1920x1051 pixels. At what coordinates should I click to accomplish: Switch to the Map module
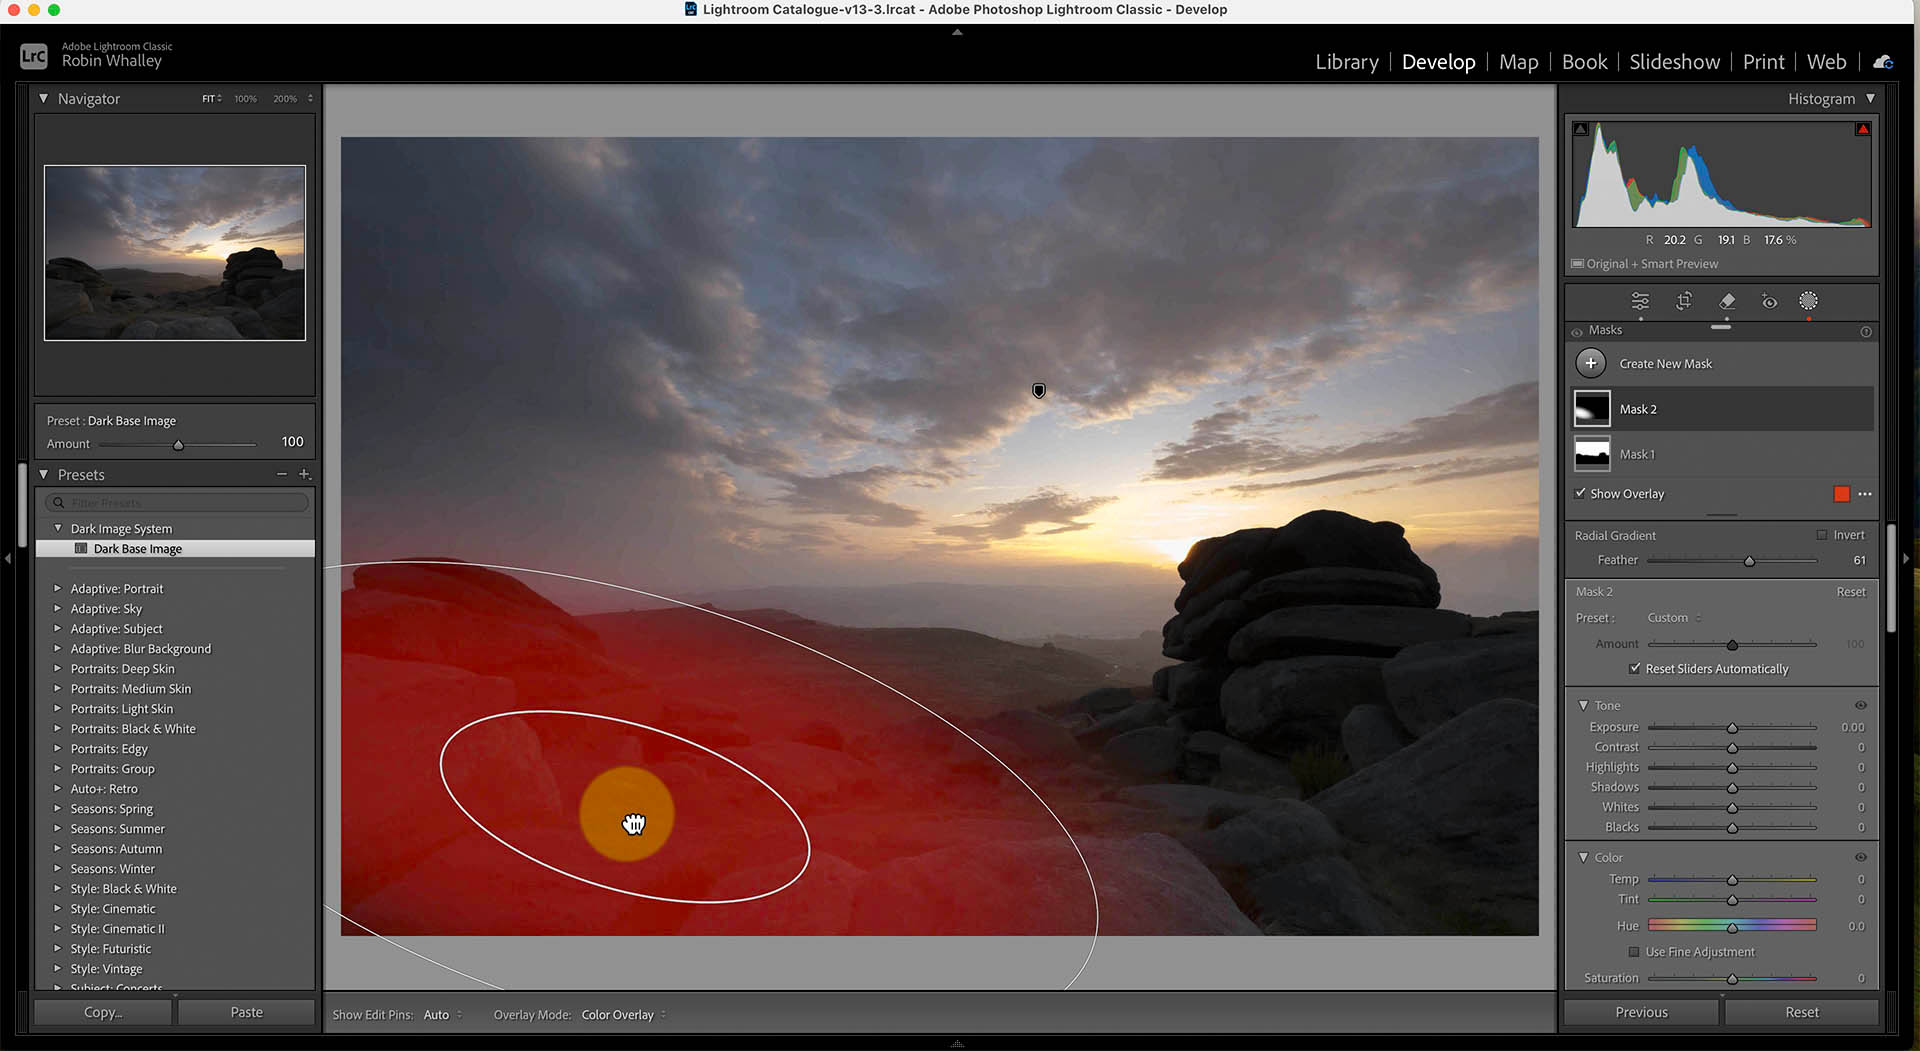[x=1518, y=62]
